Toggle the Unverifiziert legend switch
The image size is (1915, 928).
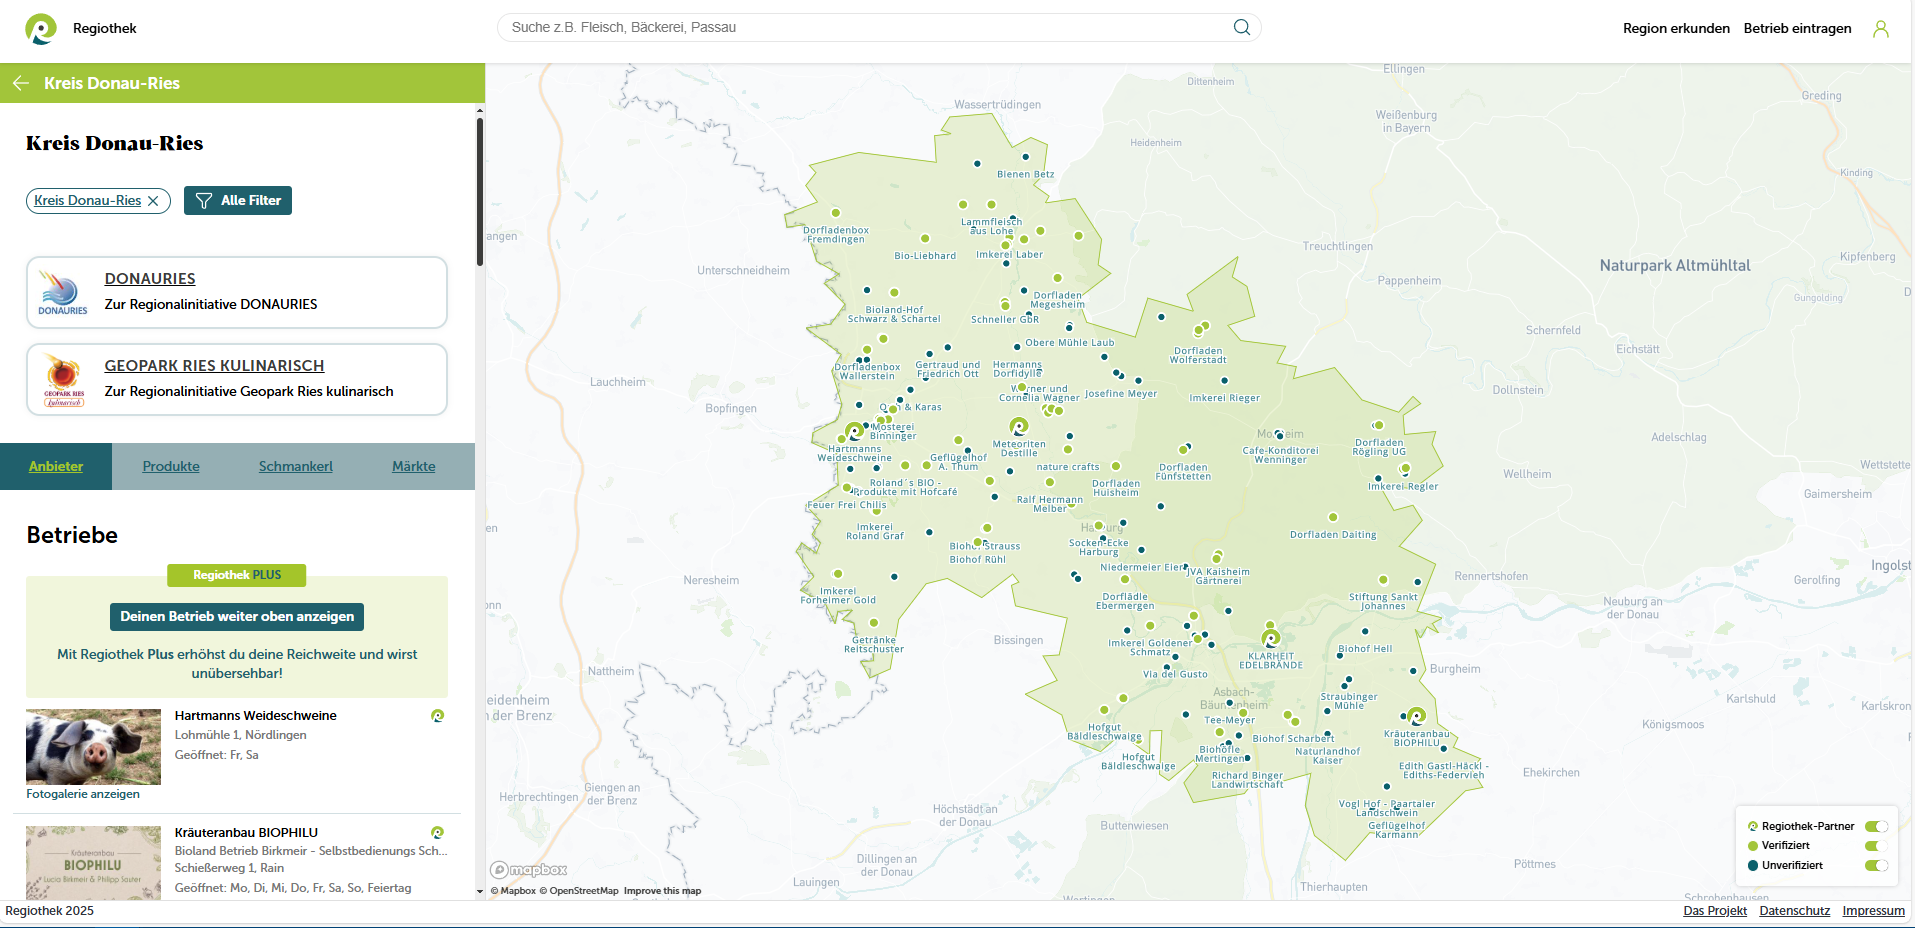point(1876,866)
